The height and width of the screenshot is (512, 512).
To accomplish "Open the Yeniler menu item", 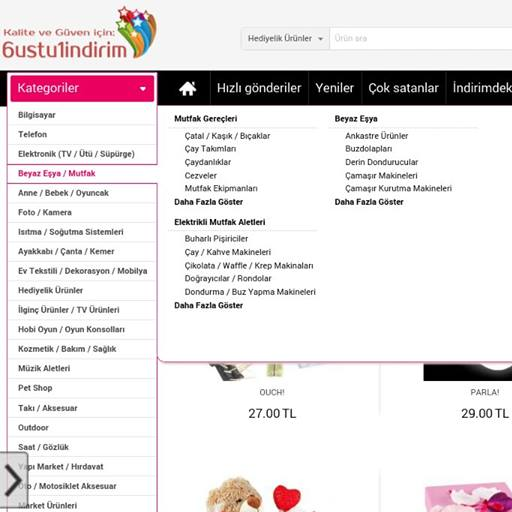I will point(335,88).
